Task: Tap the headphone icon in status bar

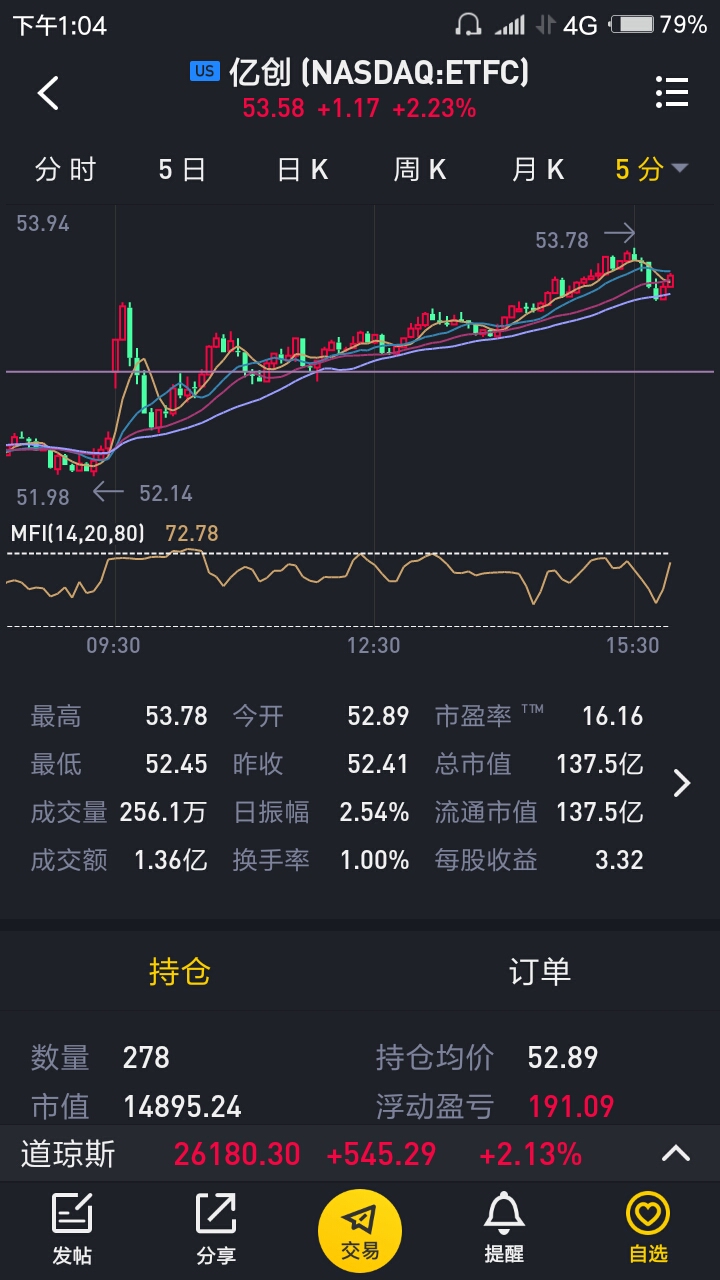Action: point(468,24)
